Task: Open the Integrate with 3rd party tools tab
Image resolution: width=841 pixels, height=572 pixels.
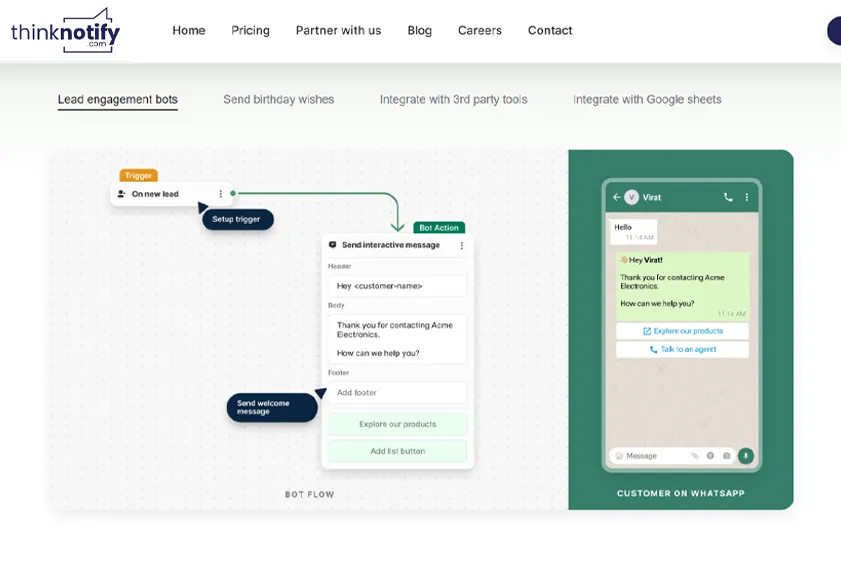Action: [453, 100]
